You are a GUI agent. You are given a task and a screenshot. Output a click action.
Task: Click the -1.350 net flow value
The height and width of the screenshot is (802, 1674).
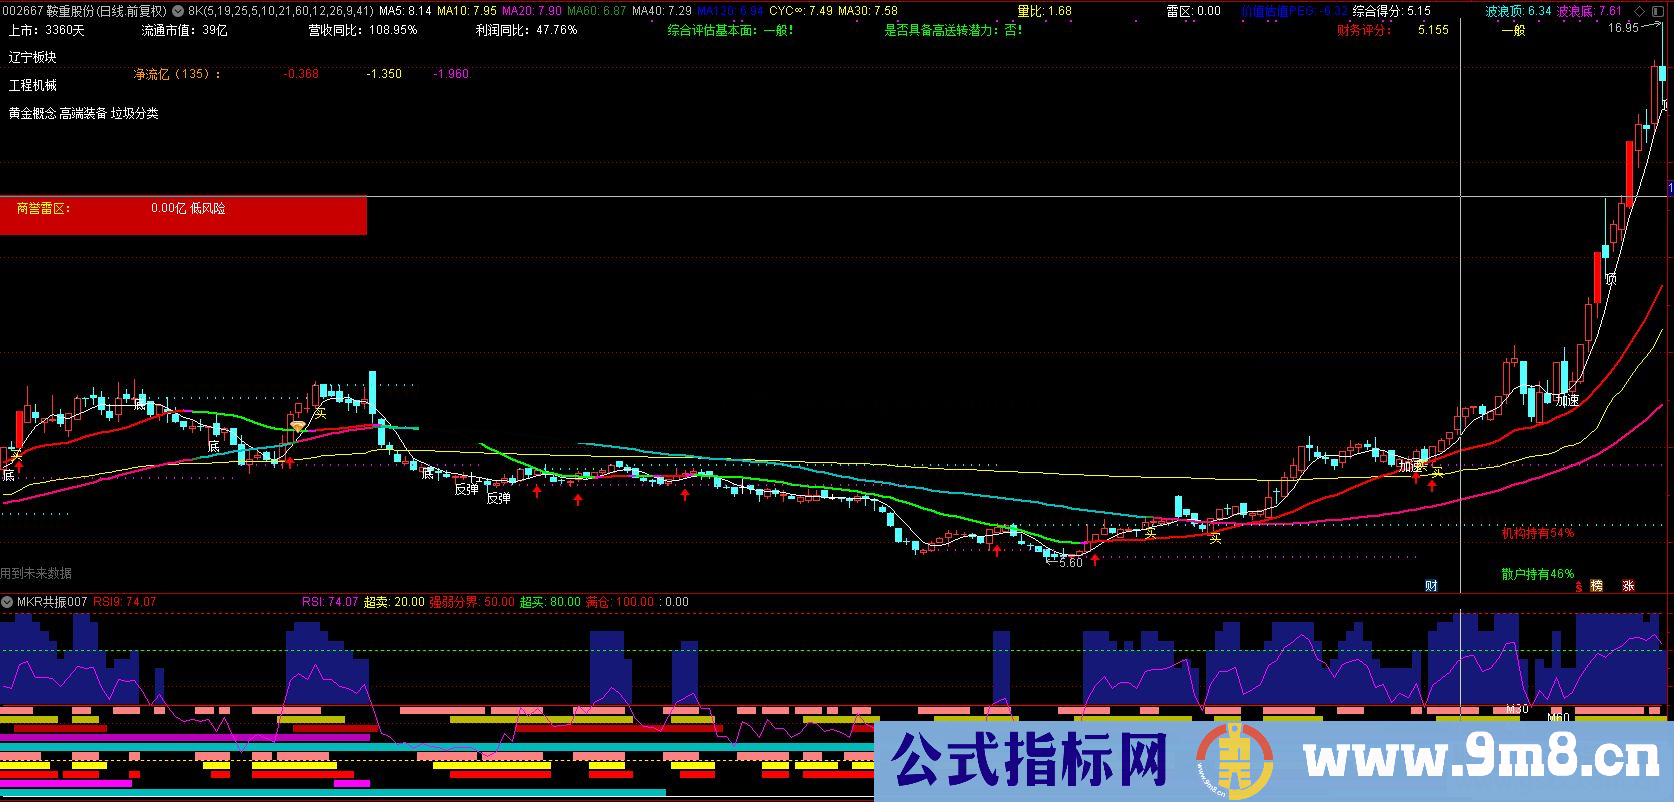[x=384, y=74]
